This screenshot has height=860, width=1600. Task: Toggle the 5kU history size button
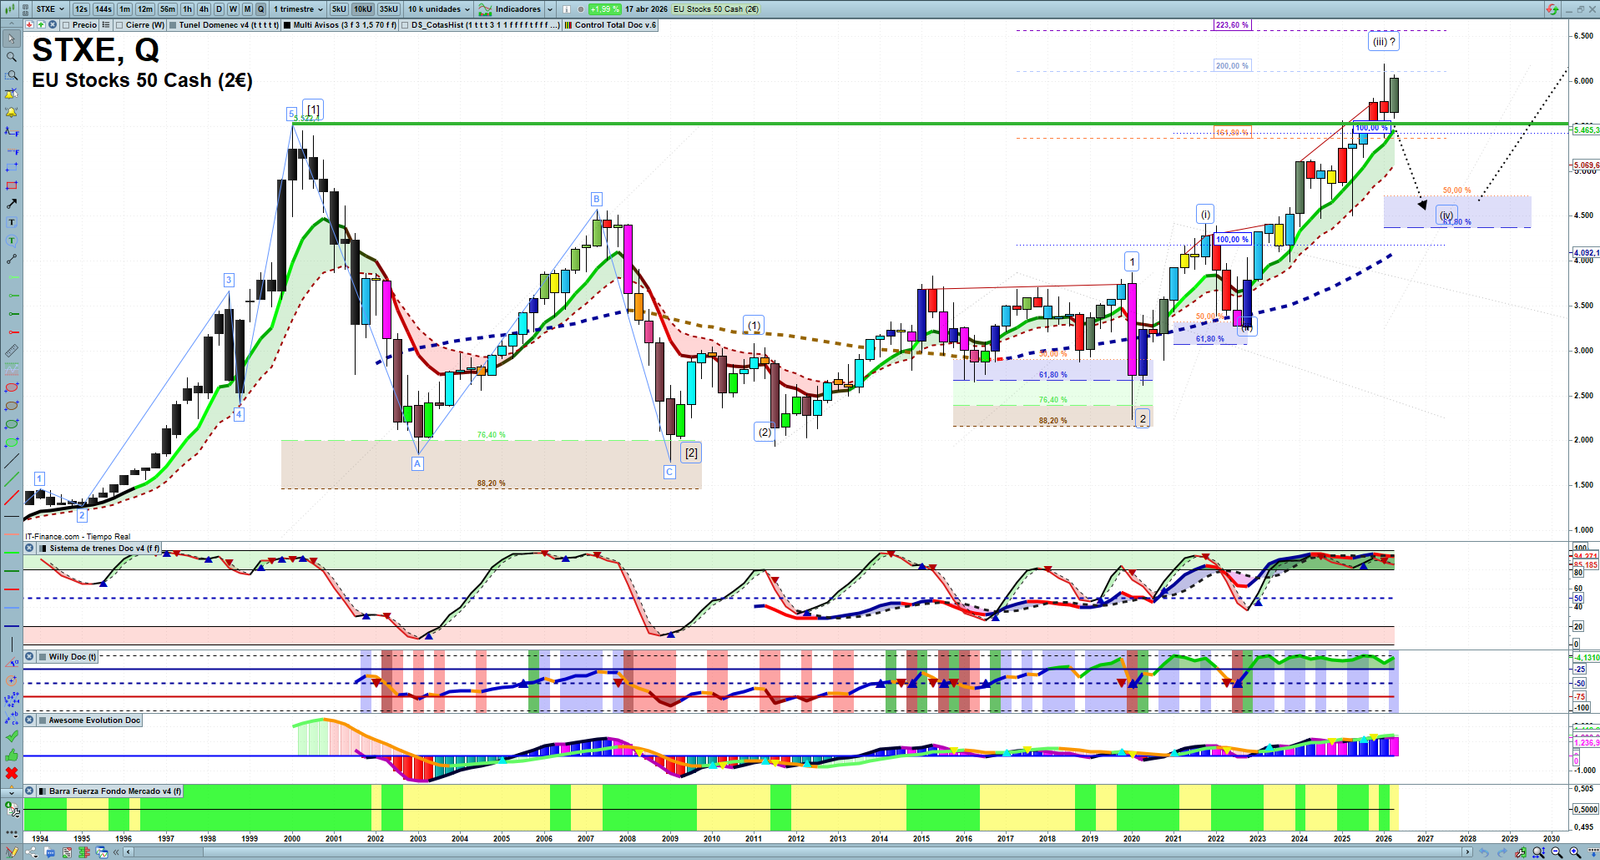[339, 9]
